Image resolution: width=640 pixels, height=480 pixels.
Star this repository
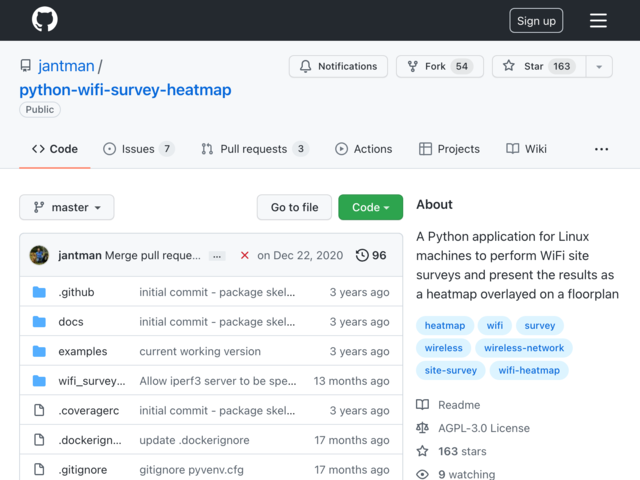[539, 66]
